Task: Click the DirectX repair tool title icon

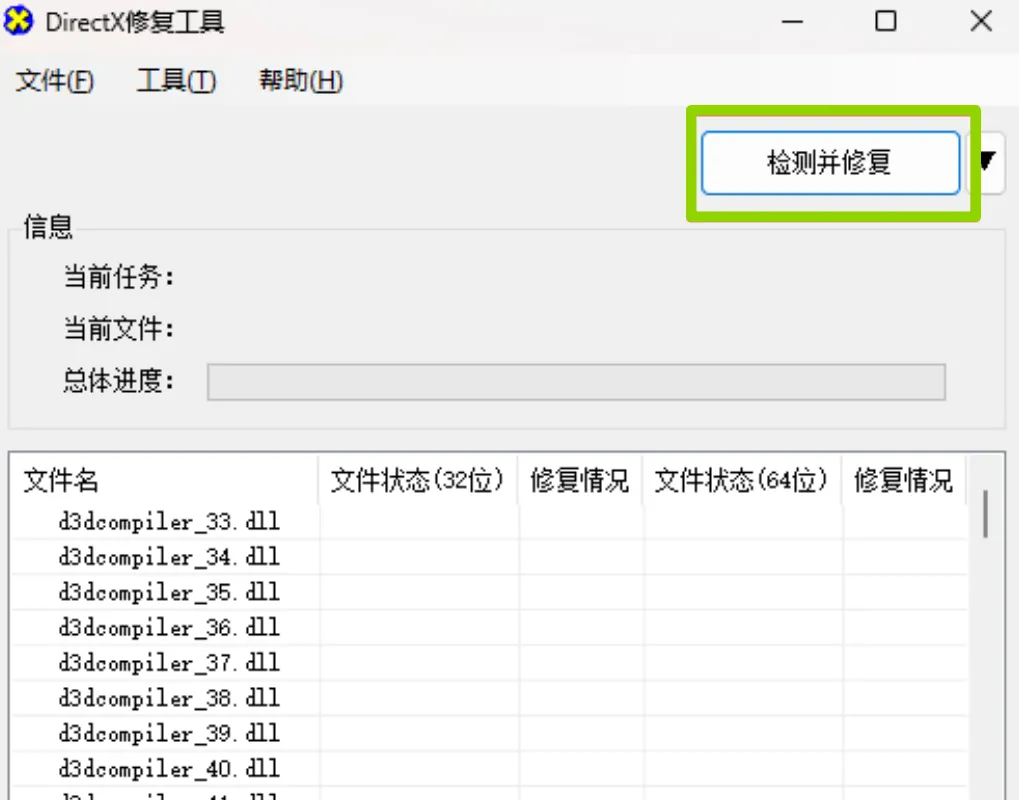Action: pyautogui.click(x=18, y=21)
